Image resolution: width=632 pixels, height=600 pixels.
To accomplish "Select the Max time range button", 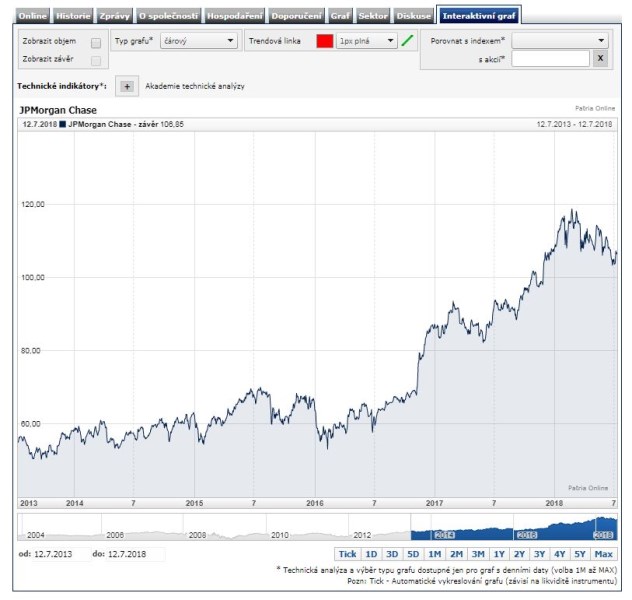I will pyautogui.click(x=603, y=553).
